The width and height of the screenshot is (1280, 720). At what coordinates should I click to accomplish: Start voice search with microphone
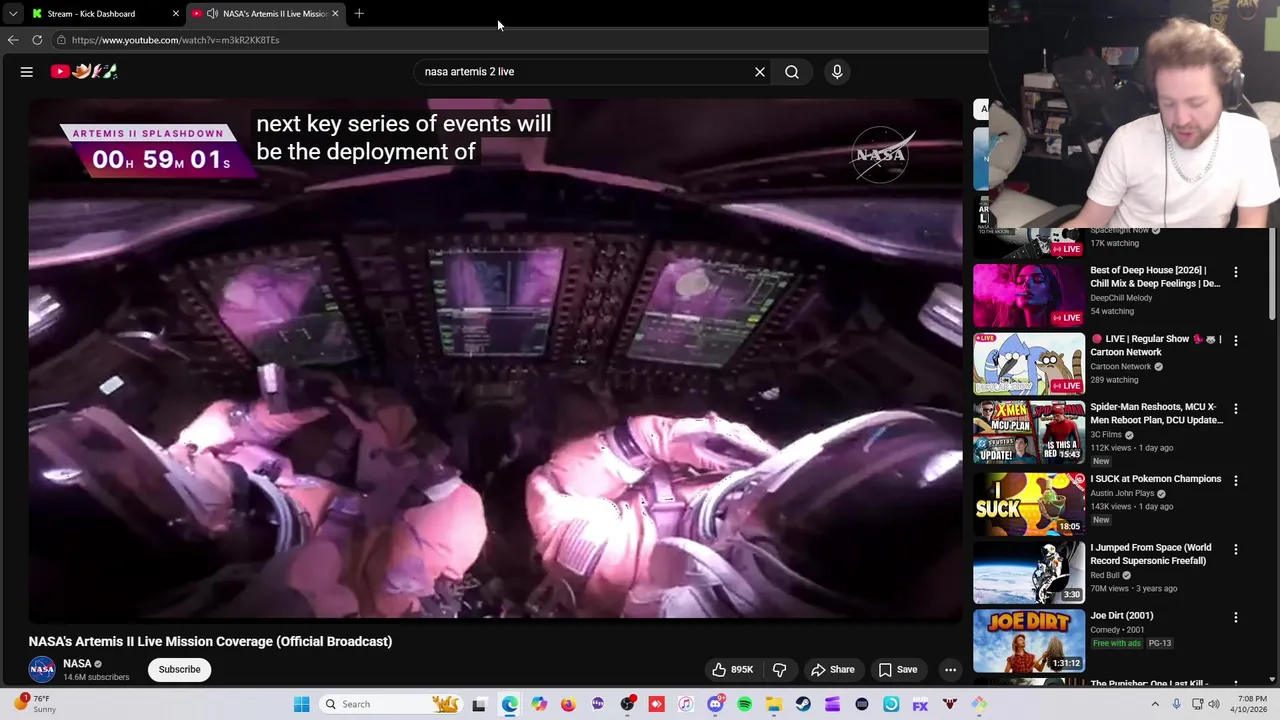click(837, 72)
